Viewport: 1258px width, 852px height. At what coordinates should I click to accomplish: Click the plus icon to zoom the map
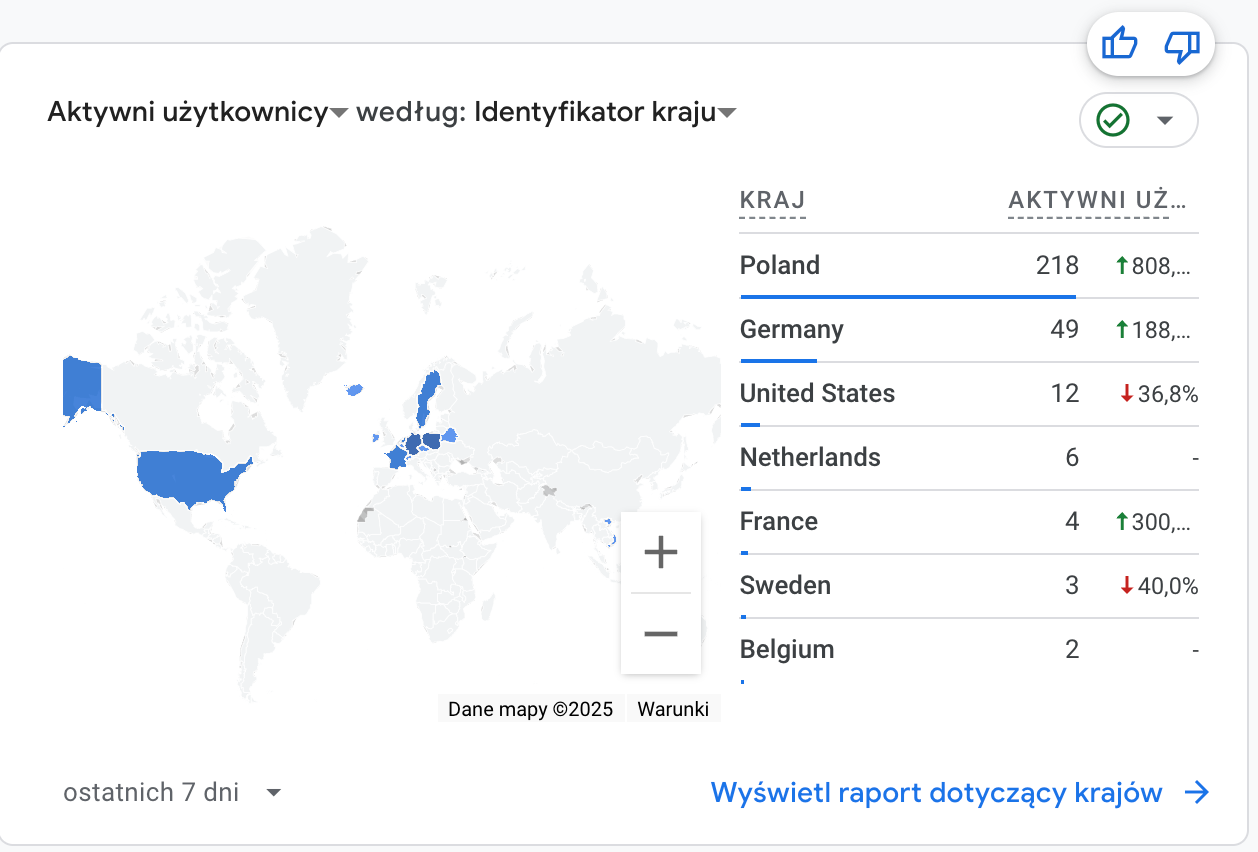click(660, 552)
